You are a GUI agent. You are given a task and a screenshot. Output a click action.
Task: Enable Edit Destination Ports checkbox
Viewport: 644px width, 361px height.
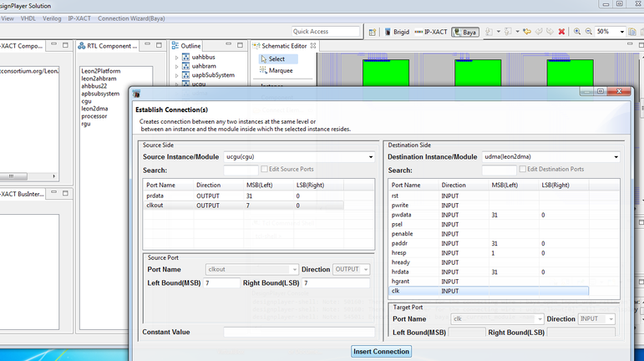pyautogui.click(x=522, y=169)
